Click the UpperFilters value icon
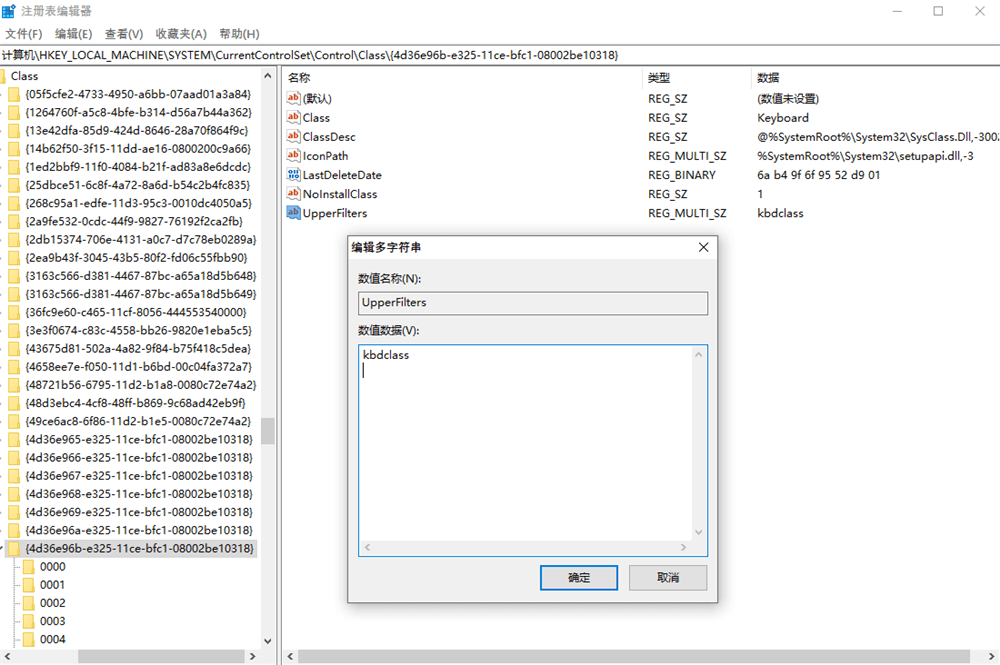1000x665 pixels. (294, 213)
